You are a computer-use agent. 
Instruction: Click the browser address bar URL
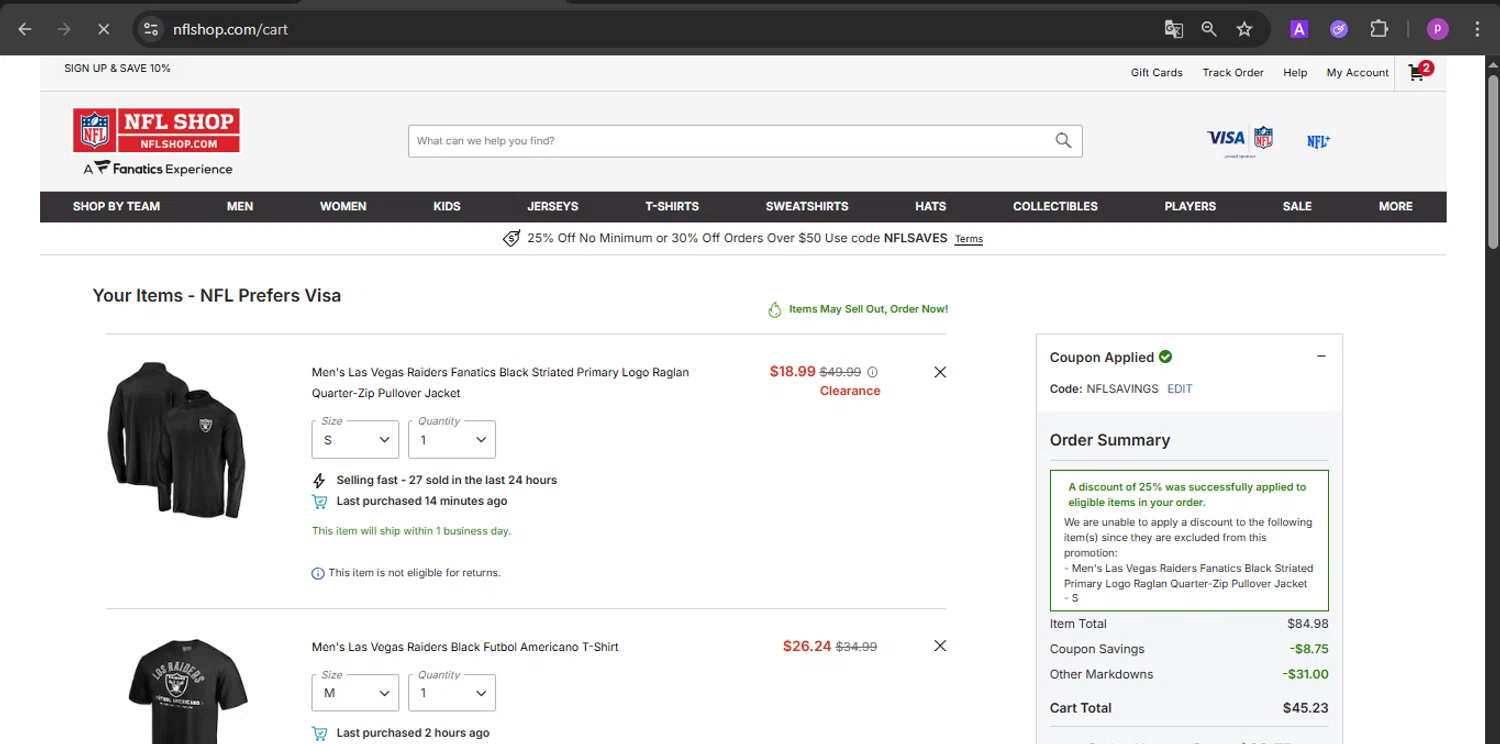[230, 29]
